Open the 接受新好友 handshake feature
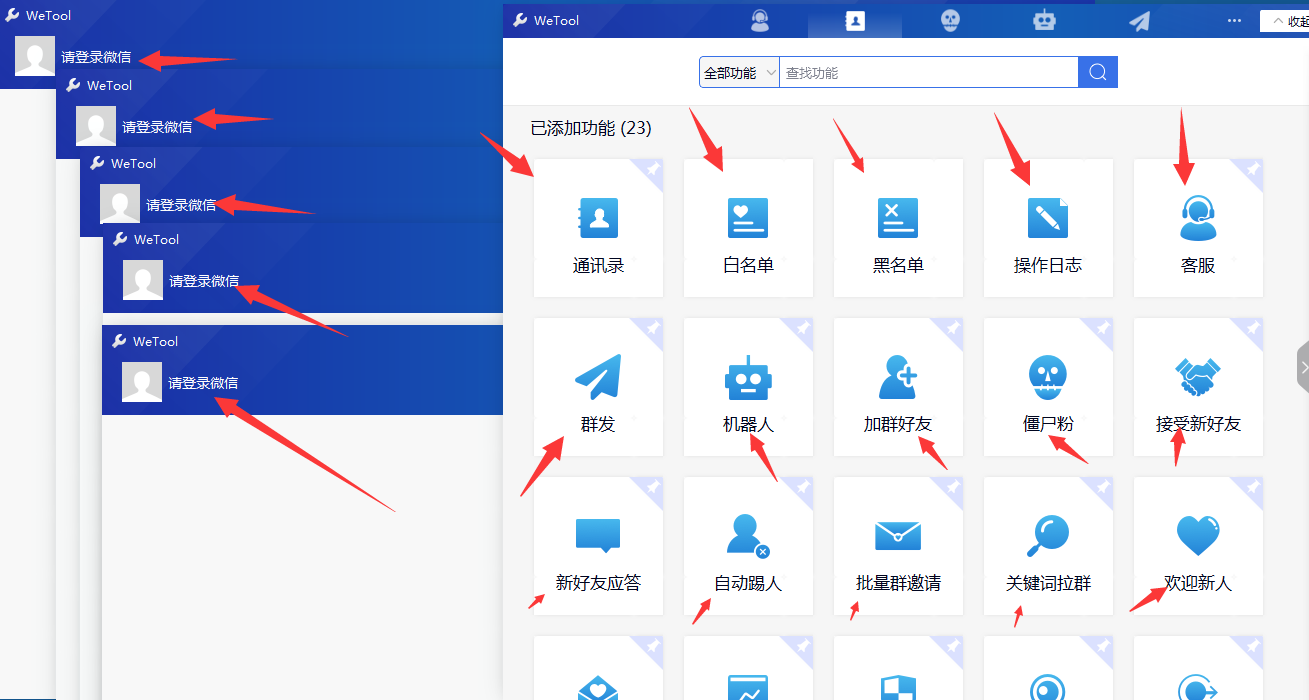The height and width of the screenshot is (700, 1309). coord(1198,388)
